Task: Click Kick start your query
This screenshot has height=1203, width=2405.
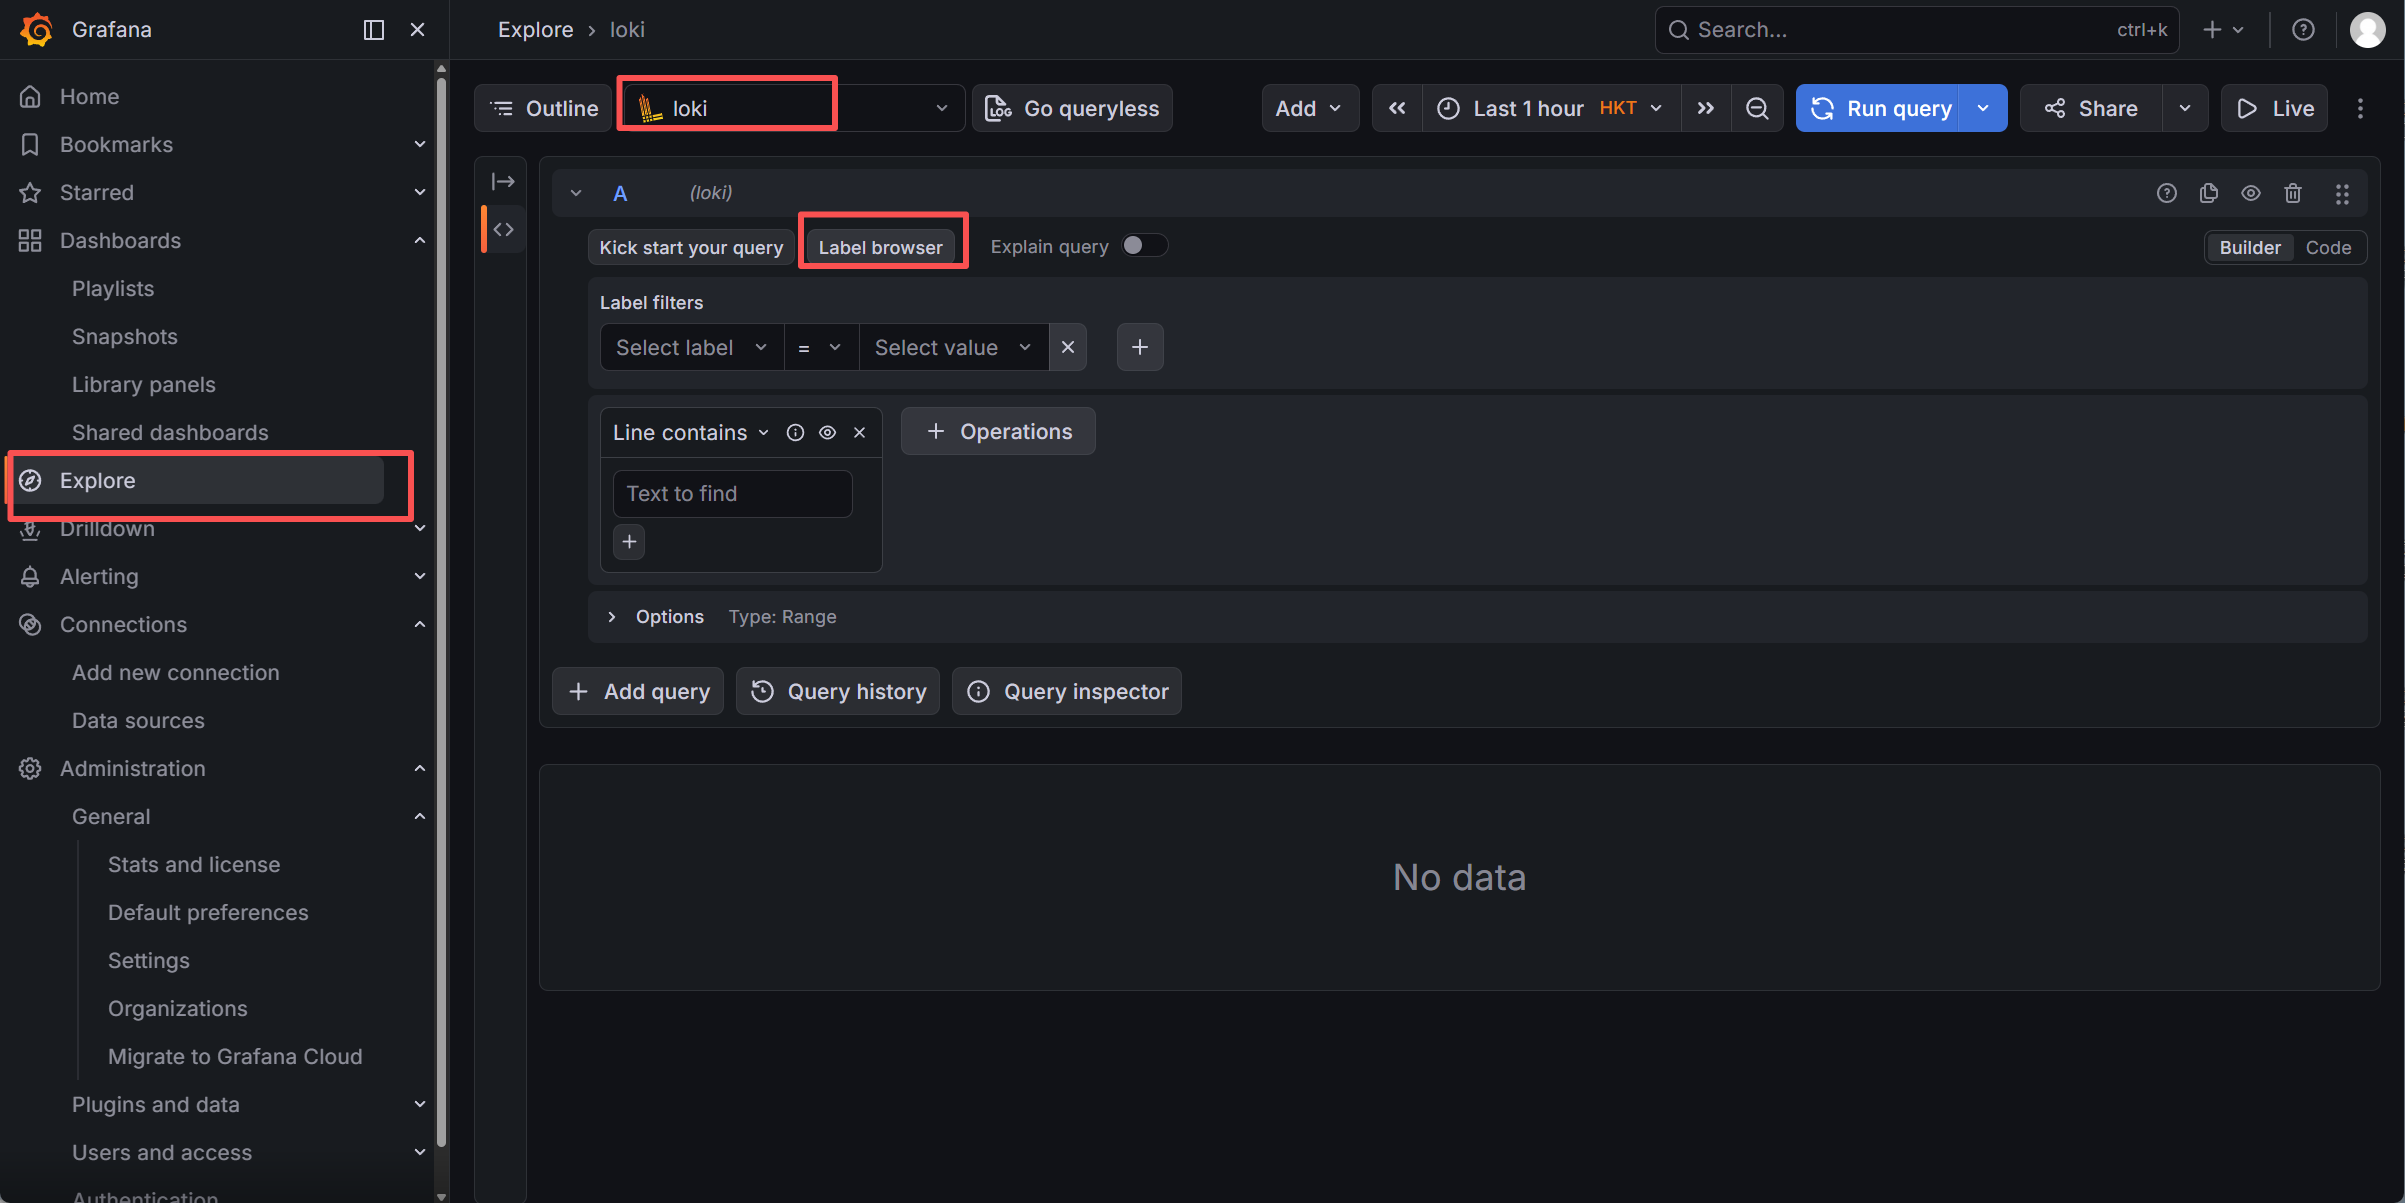Action: point(691,247)
